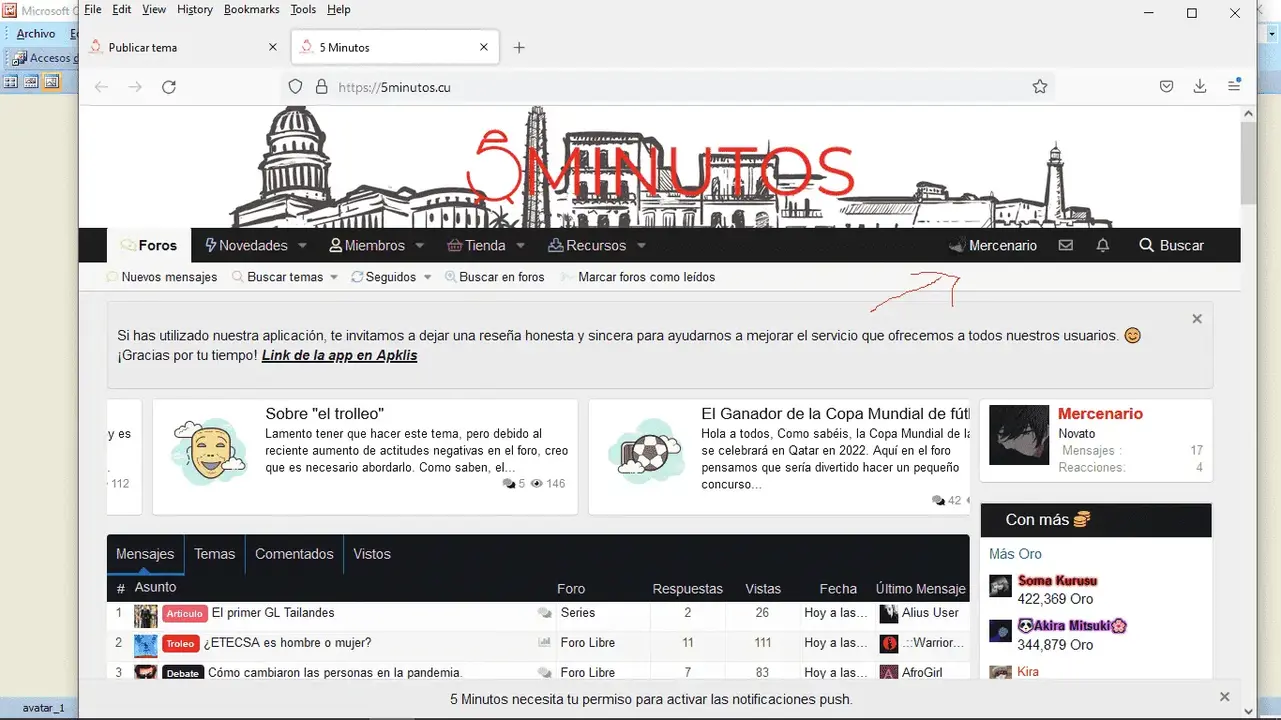The height and width of the screenshot is (720, 1281).
Task: Click the padlock site info icon
Action: [x=321, y=87]
